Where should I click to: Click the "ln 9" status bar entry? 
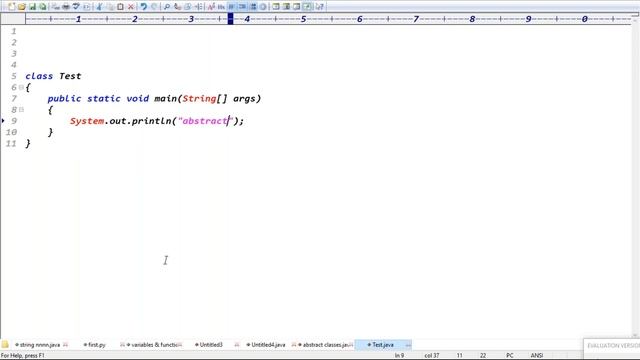[399, 356]
